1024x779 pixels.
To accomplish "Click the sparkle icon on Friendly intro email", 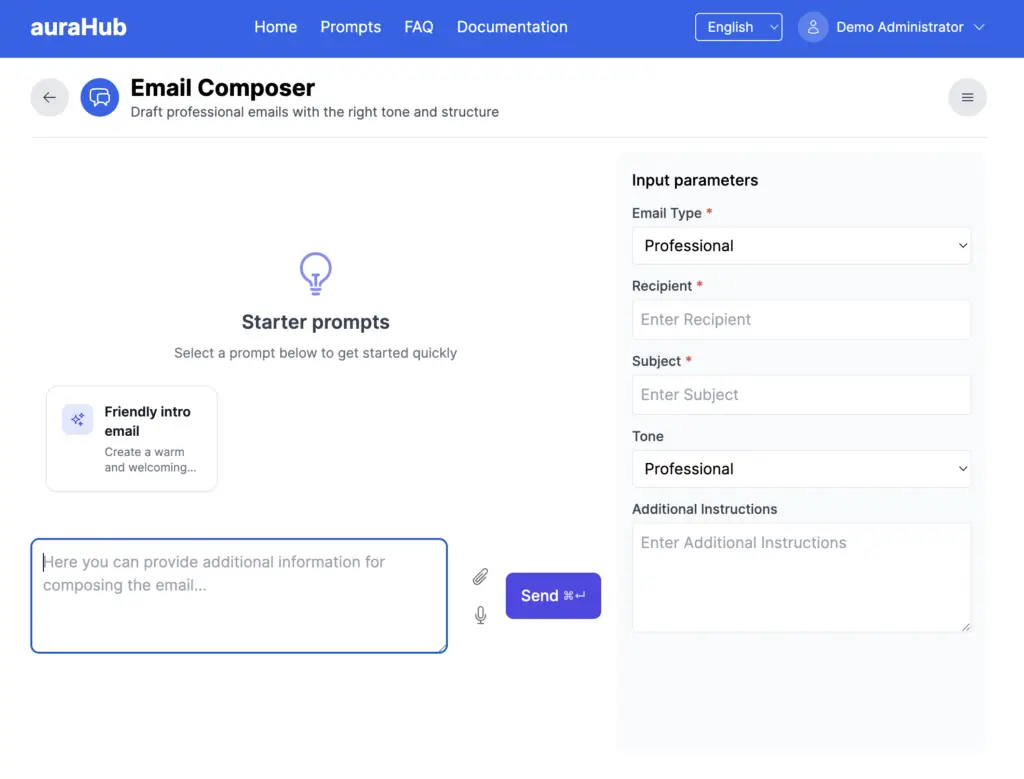I will 77,419.
